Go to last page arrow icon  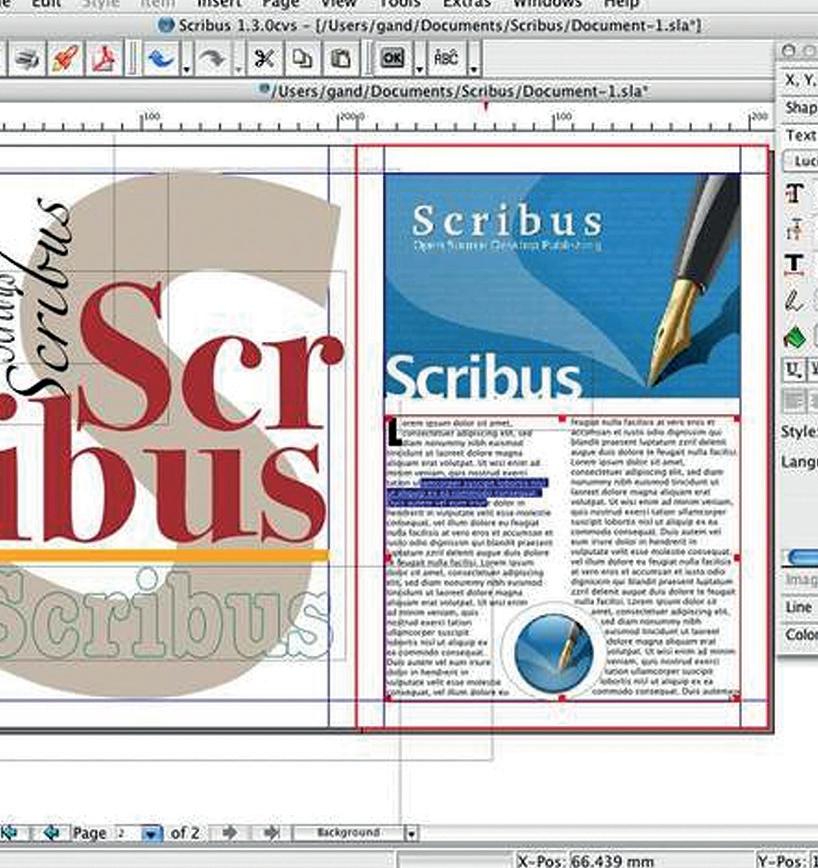271,833
